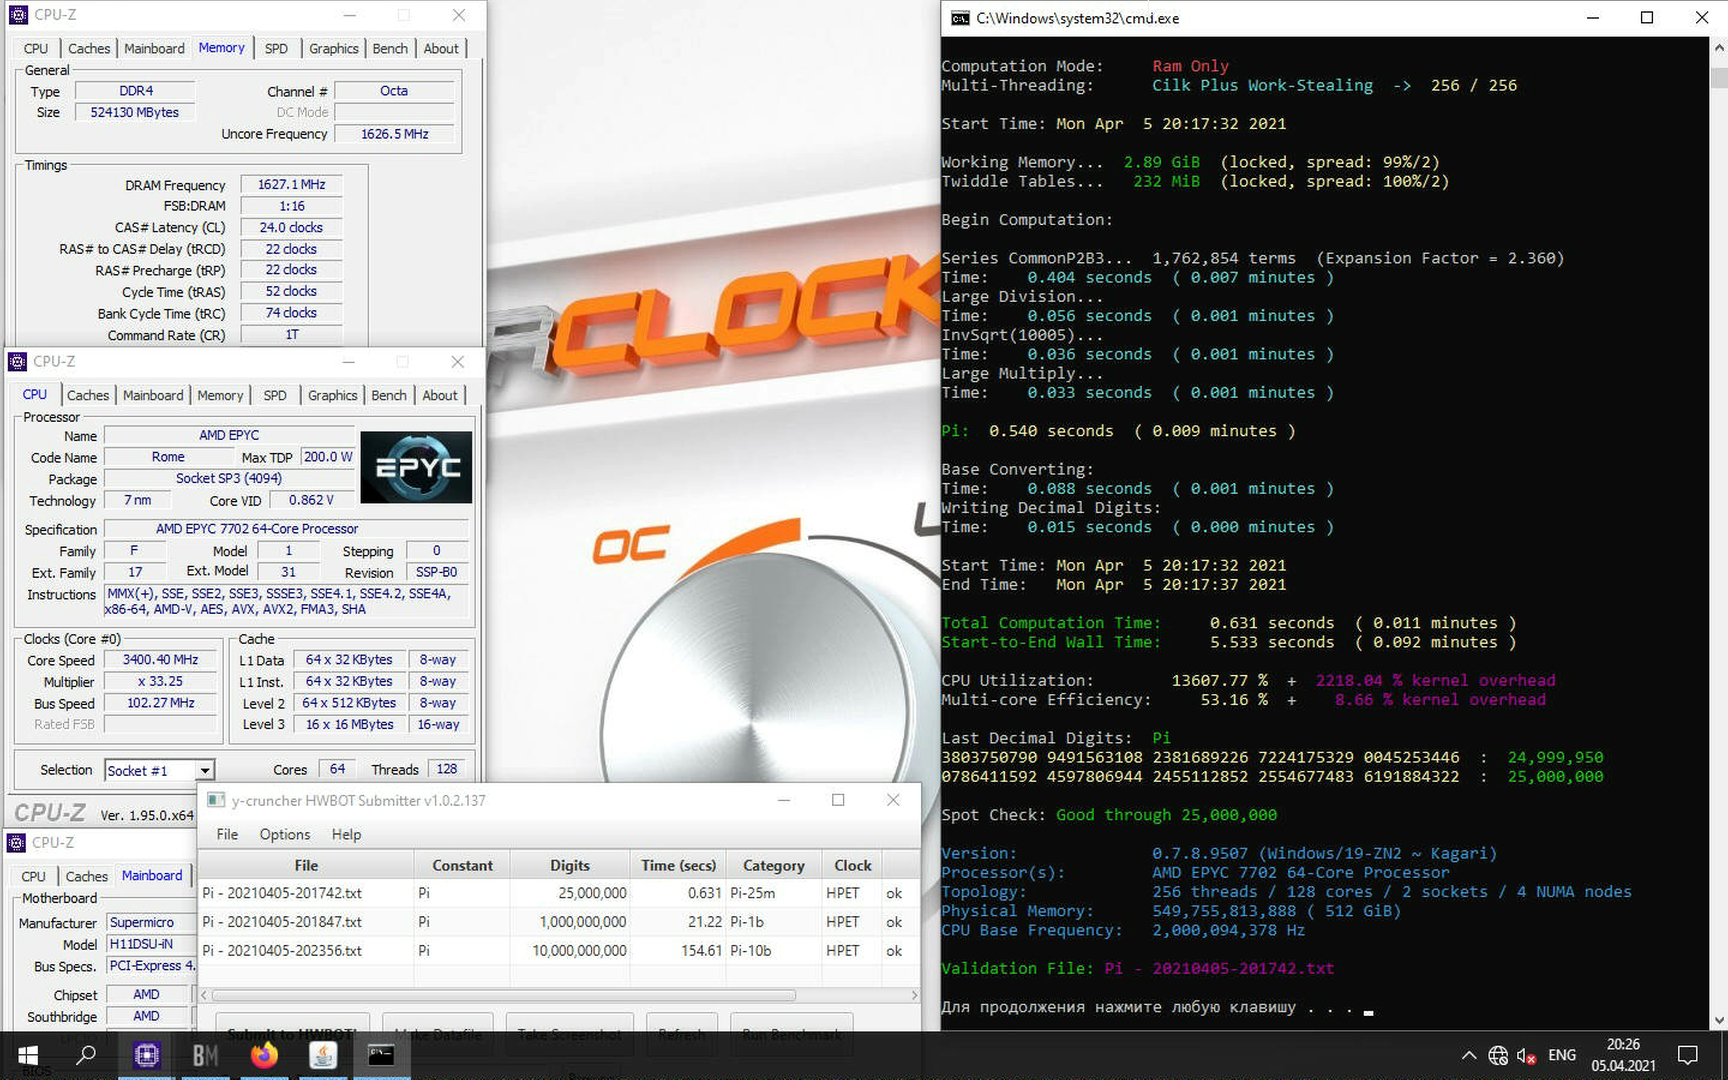Image resolution: width=1728 pixels, height=1080 pixels.
Task: Click the title icon of the CPU-Z Memory window
Action: [x=18, y=15]
